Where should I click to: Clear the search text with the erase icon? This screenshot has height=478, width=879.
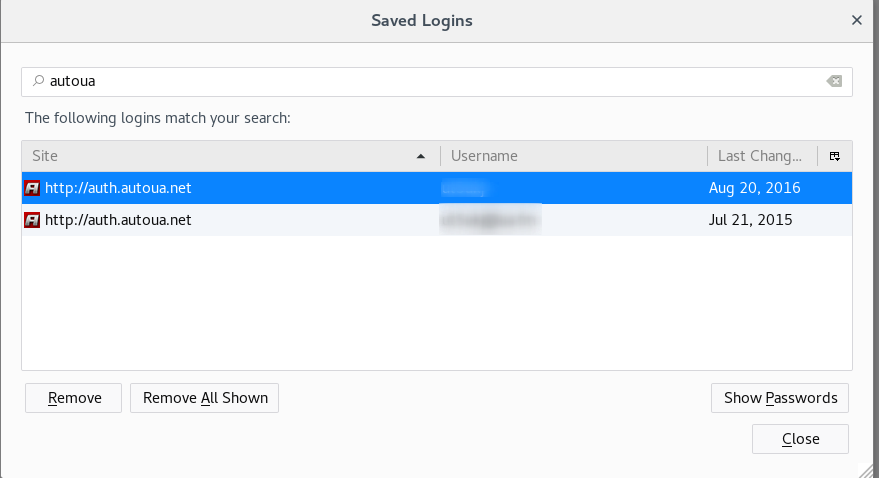834,81
